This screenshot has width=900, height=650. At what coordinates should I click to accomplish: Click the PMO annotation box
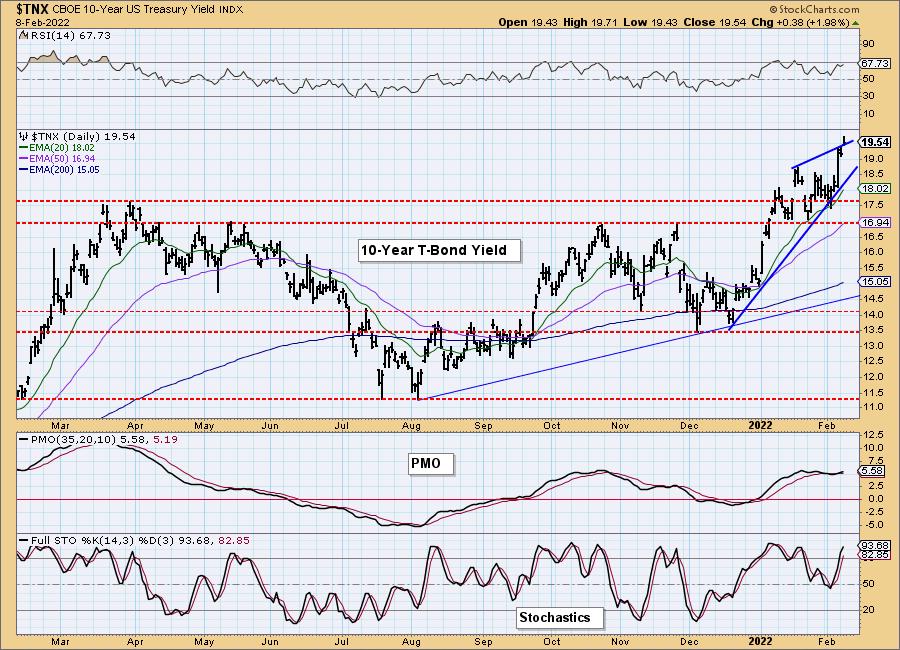click(x=431, y=463)
